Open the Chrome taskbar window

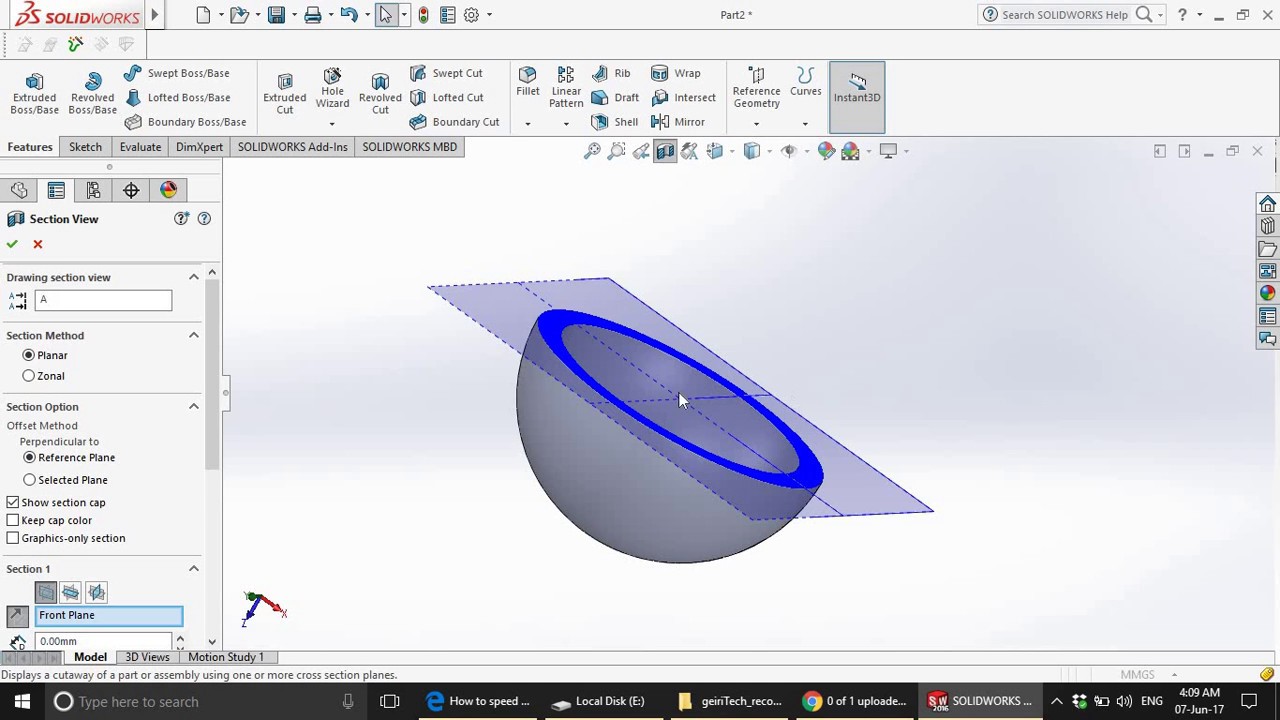click(x=857, y=701)
